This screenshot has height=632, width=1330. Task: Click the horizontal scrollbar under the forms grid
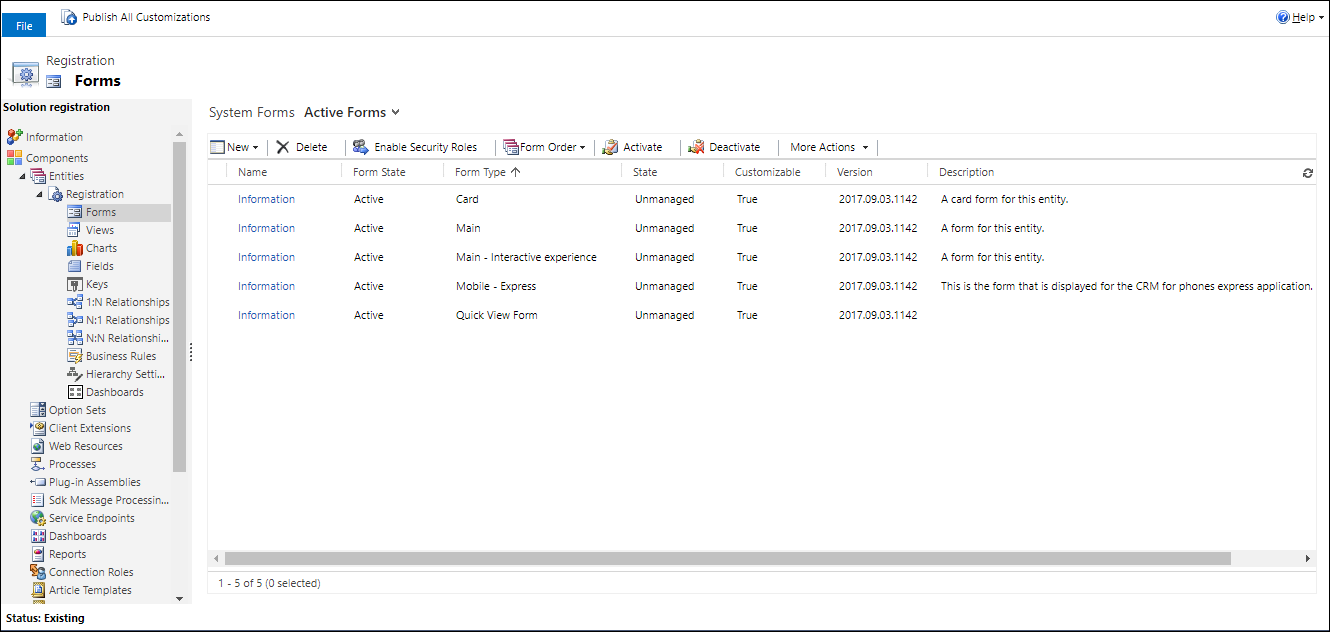pyautogui.click(x=728, y=558)
